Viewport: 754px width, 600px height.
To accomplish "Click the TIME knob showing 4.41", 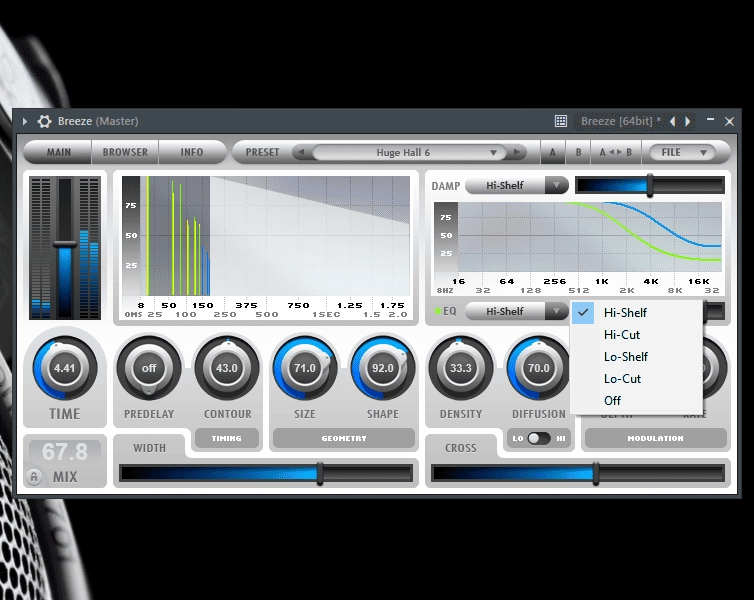I will tap(64, 368).
